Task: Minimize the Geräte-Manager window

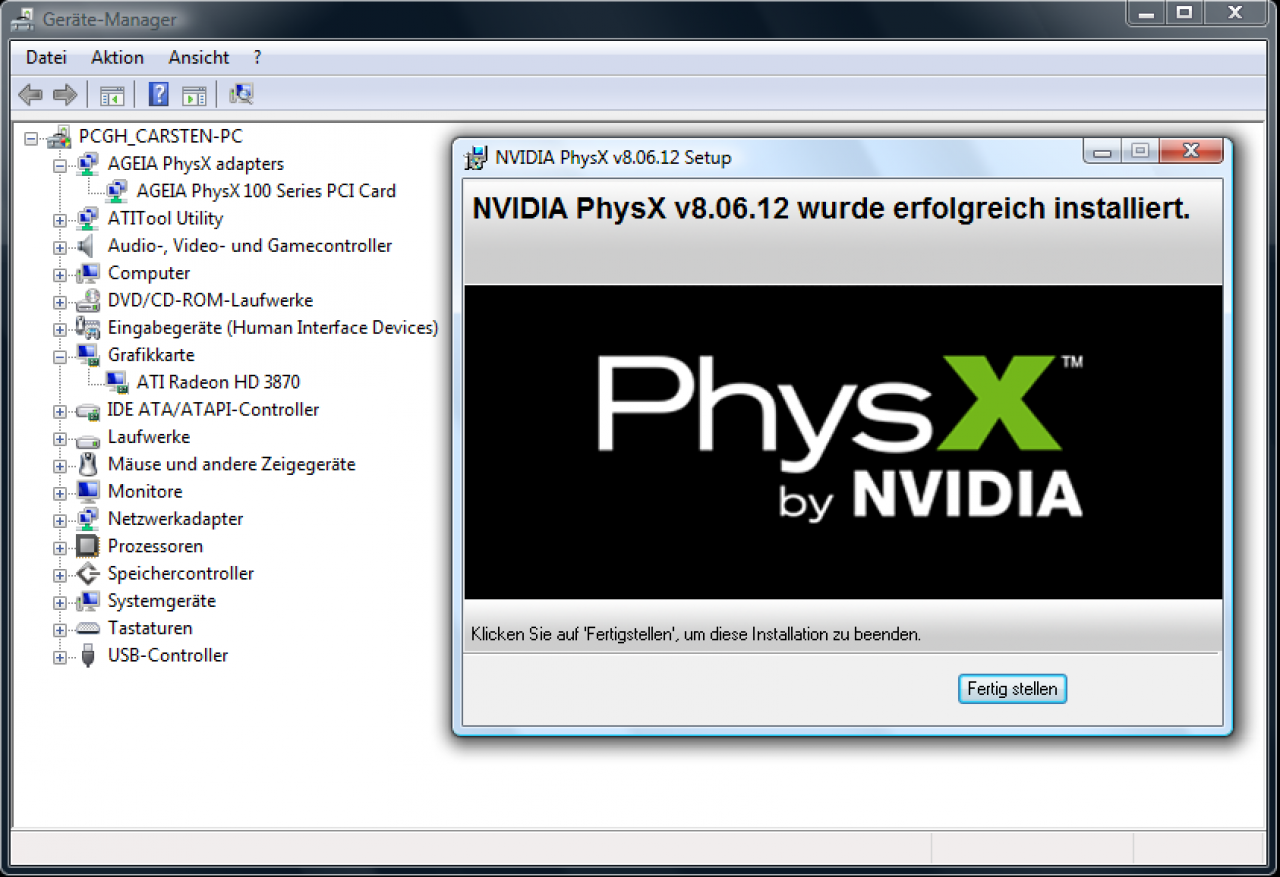Action: click(1147, 12)
